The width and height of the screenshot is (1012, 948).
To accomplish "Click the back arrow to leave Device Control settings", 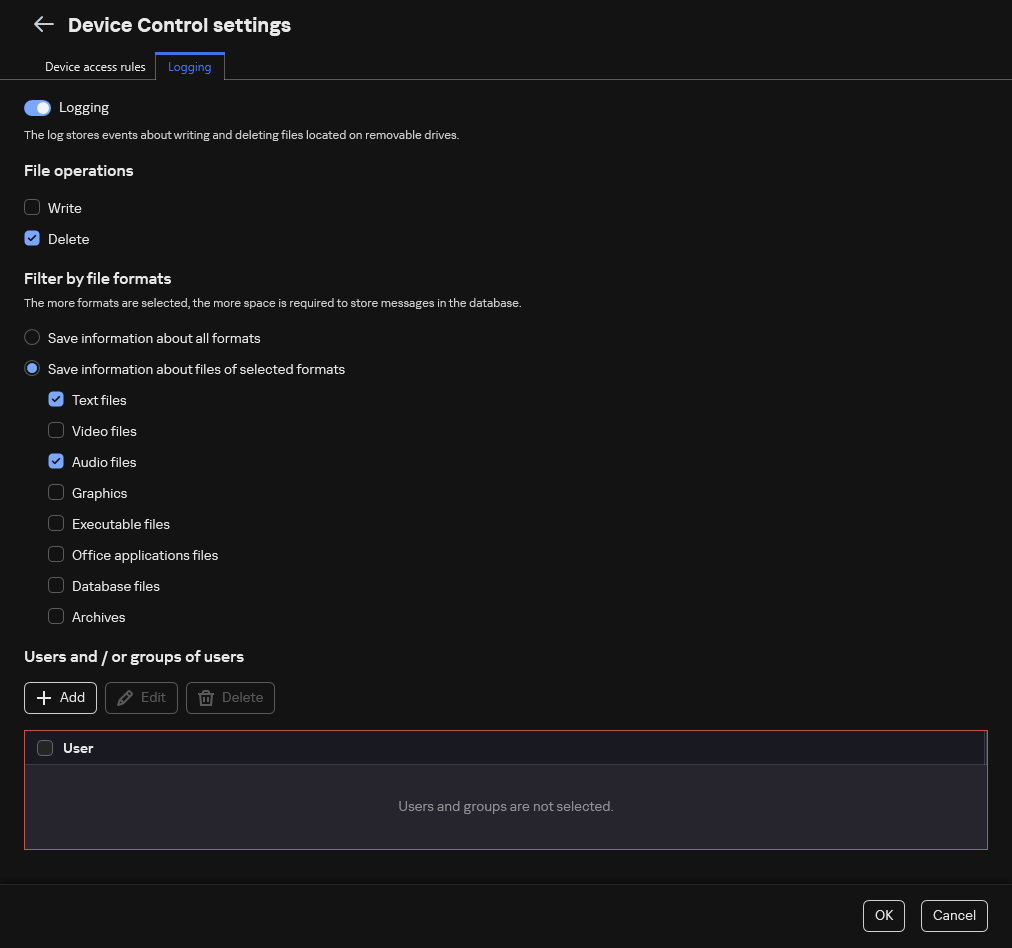I will 44,24.
